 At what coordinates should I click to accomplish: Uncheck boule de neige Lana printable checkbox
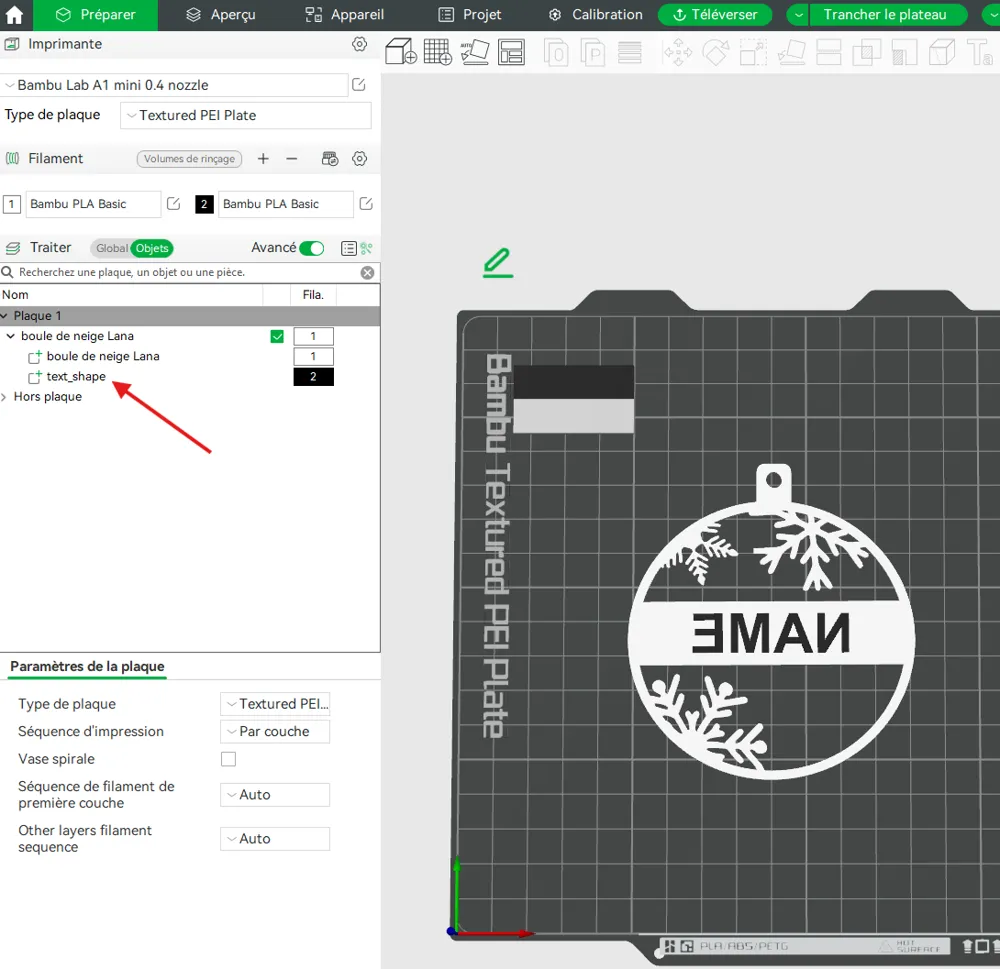pyautogui.click(x=277, y=336)
